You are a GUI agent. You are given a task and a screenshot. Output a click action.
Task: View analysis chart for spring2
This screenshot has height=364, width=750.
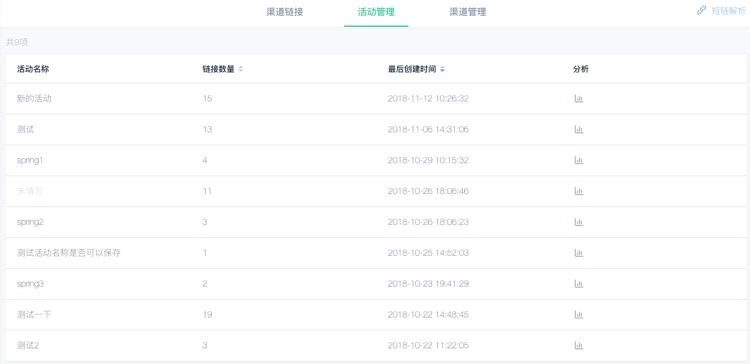(578, 222)
